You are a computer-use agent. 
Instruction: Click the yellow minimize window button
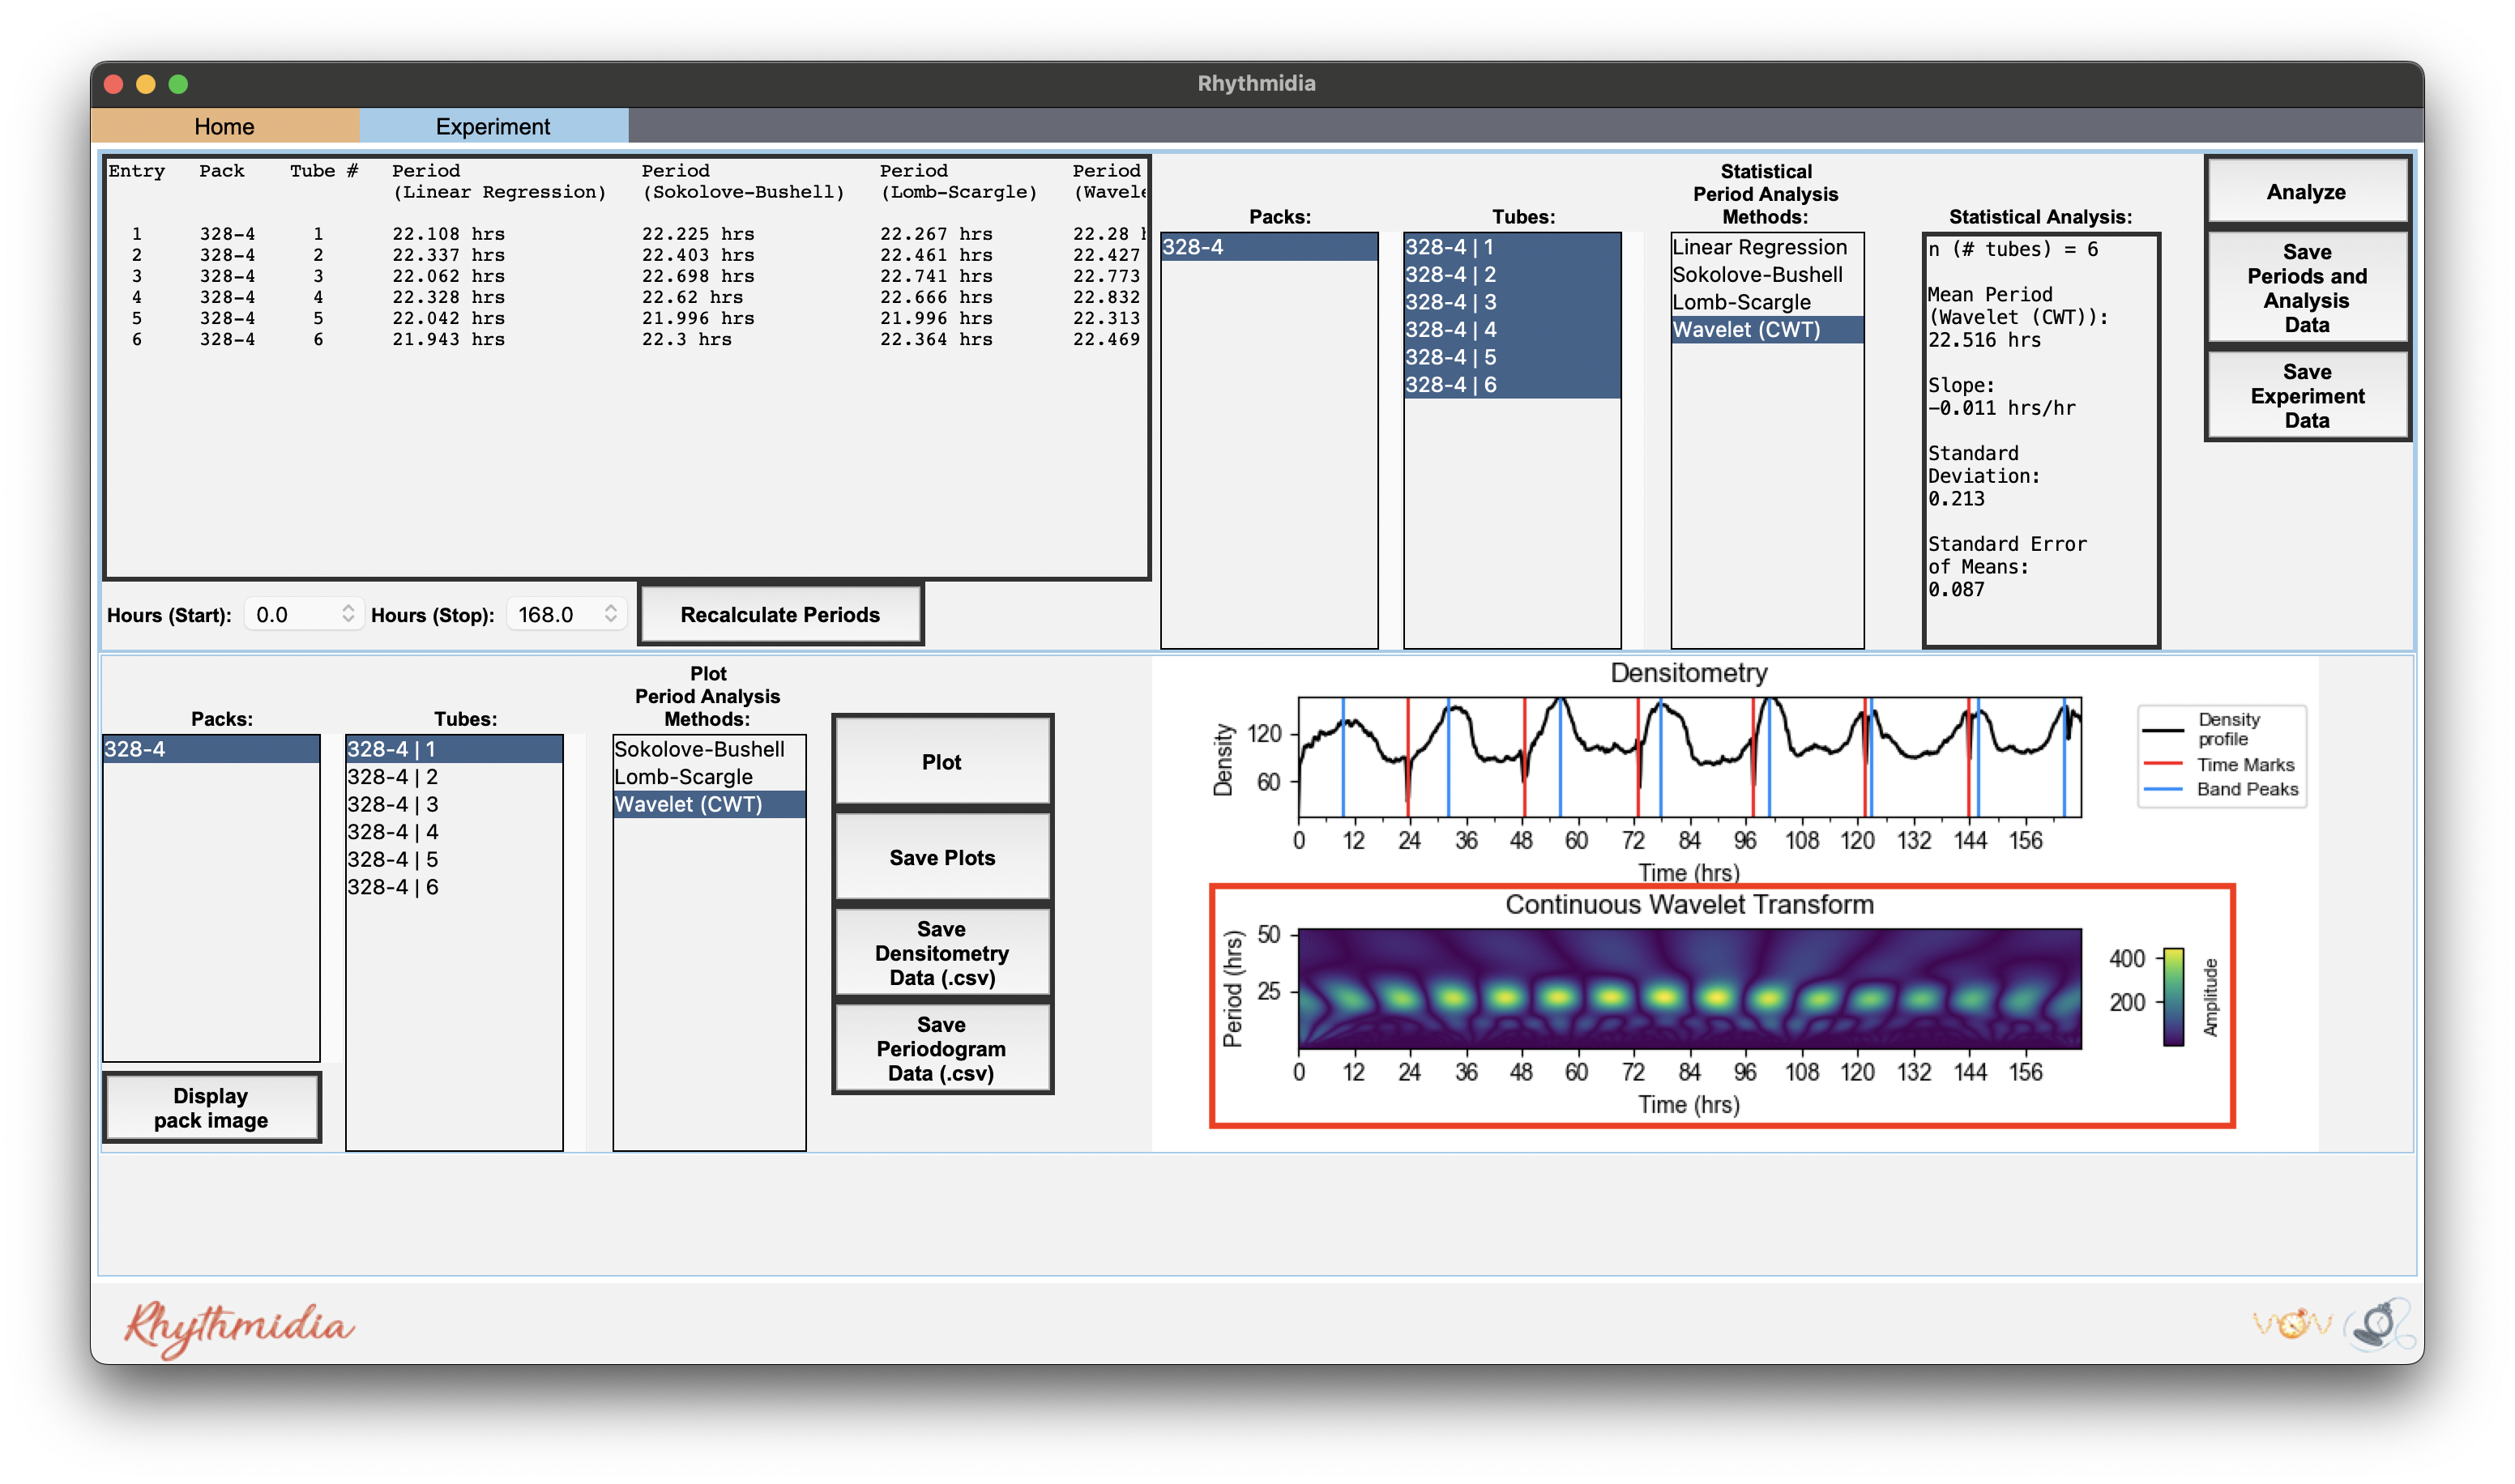point(146,84)
